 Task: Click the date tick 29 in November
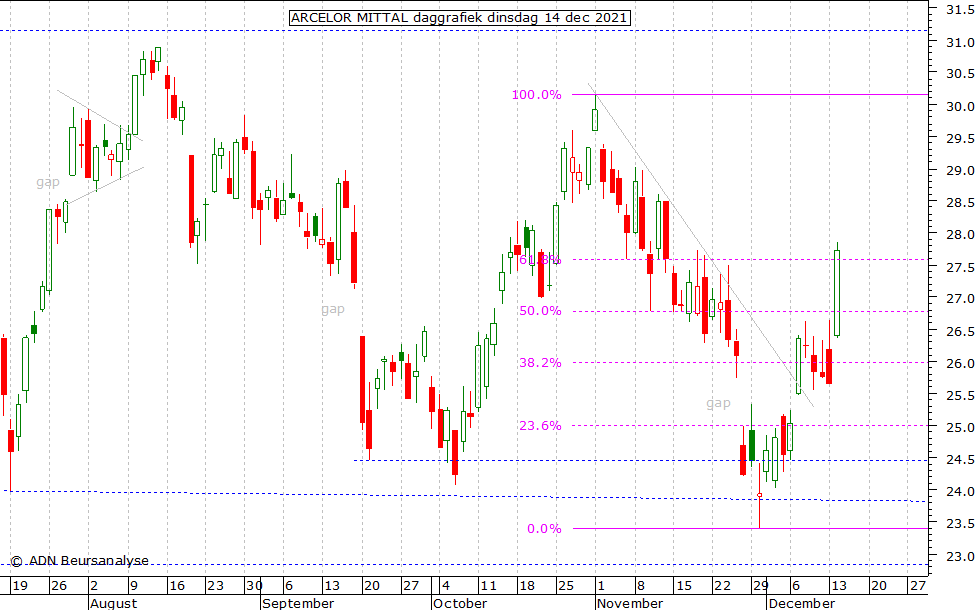coord(760,586)
